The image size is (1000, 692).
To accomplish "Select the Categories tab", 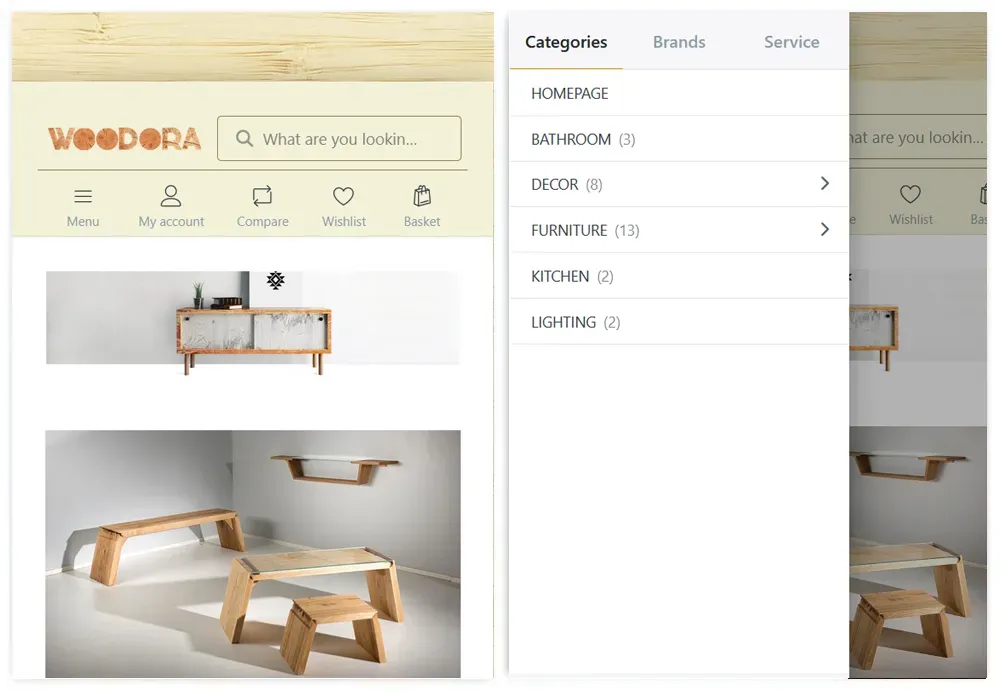I will pyautogui.click(x=566, y=42).
